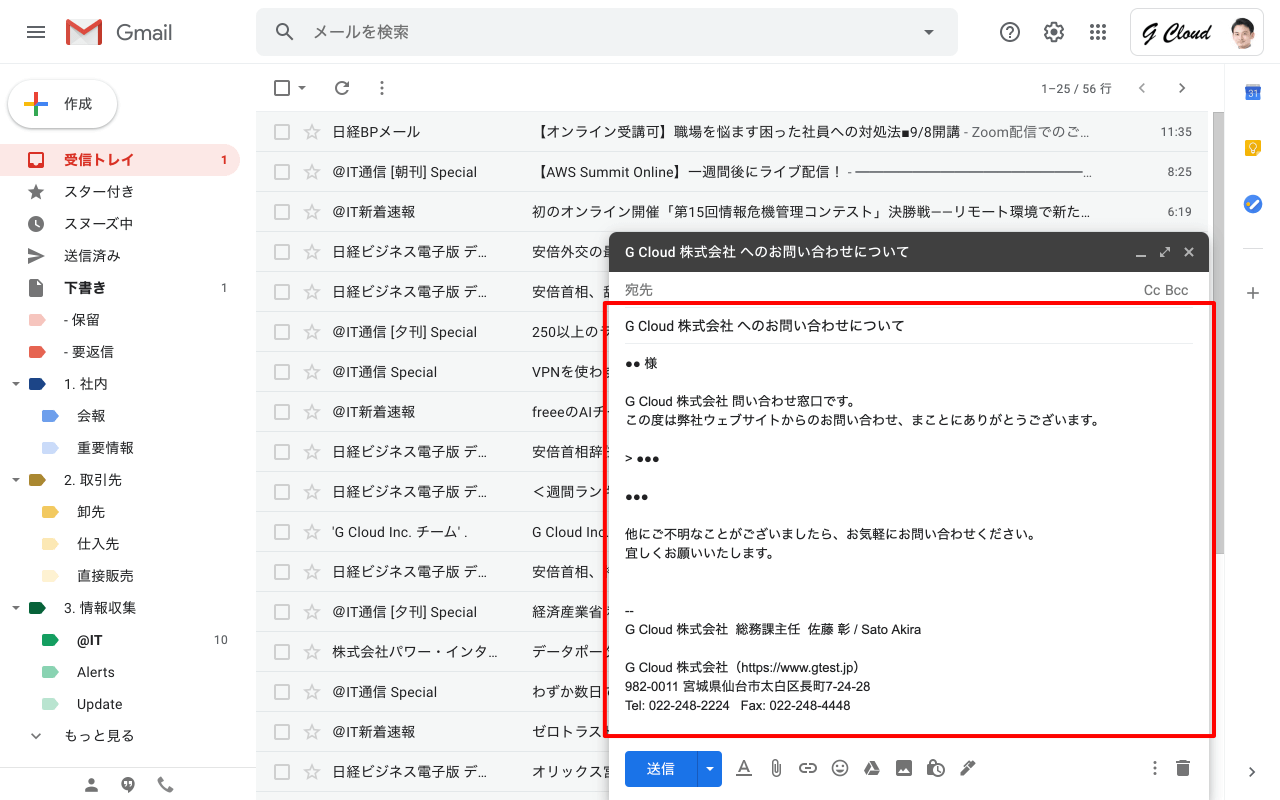The width and height of the screenshot is (1280, 800).
Task: Open the main menu hamburger icon
Action: 36,32
